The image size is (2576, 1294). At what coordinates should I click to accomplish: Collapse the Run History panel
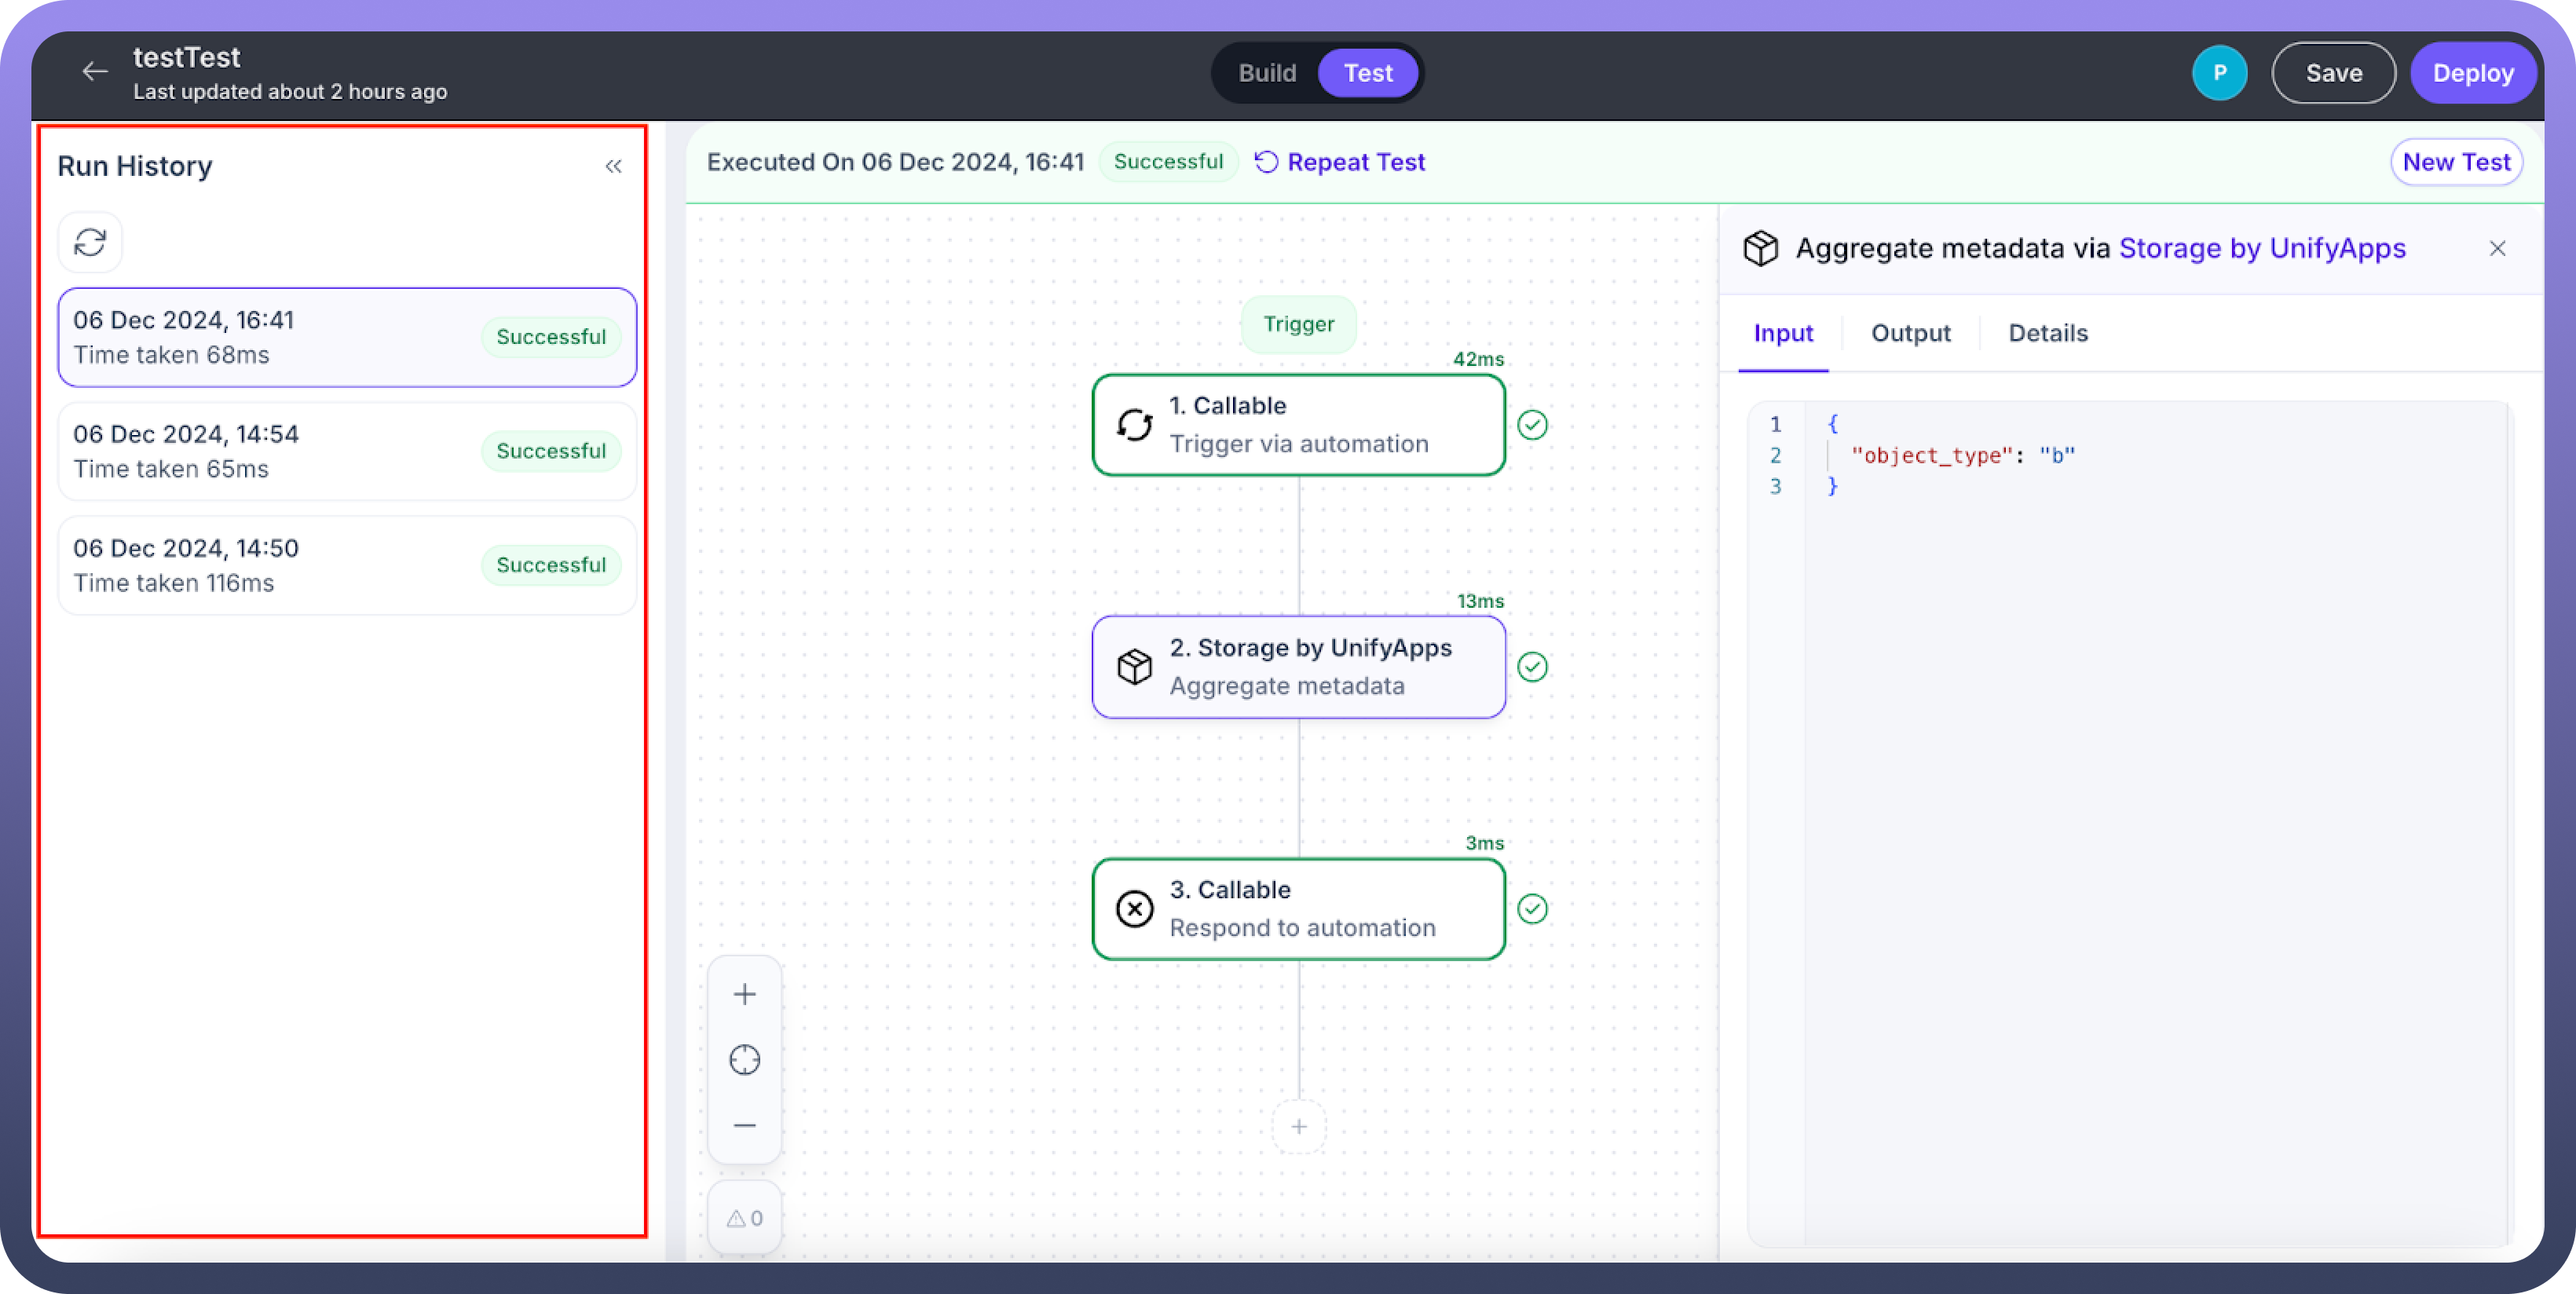pos(613,166)
